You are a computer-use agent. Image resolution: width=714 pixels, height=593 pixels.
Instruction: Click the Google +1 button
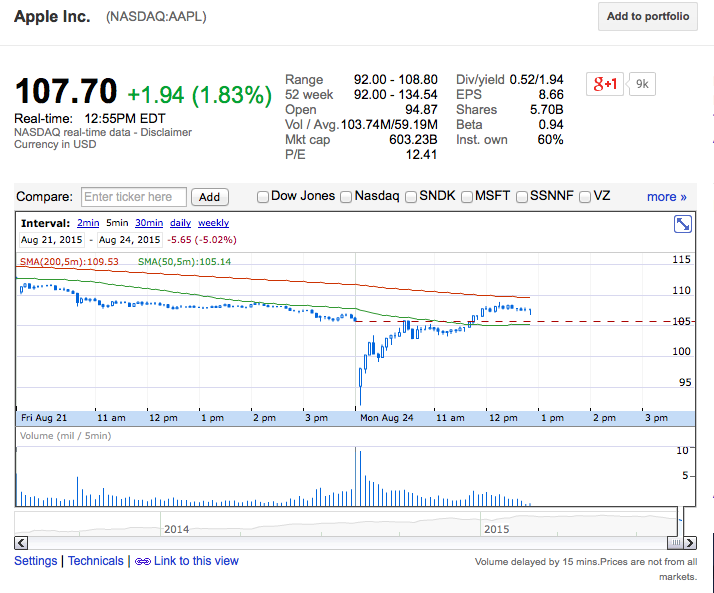(x=605, y=84)
